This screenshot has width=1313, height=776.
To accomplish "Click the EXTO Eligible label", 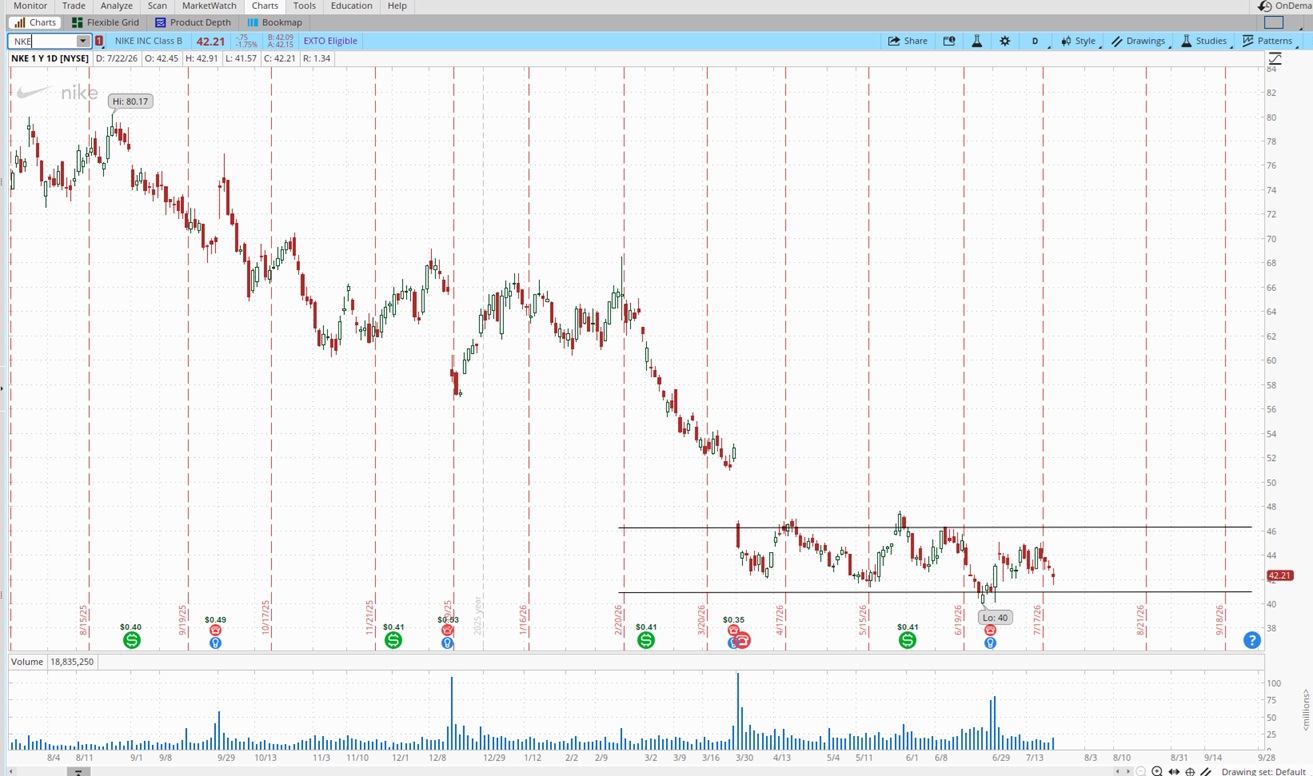I will pos(330,41).
